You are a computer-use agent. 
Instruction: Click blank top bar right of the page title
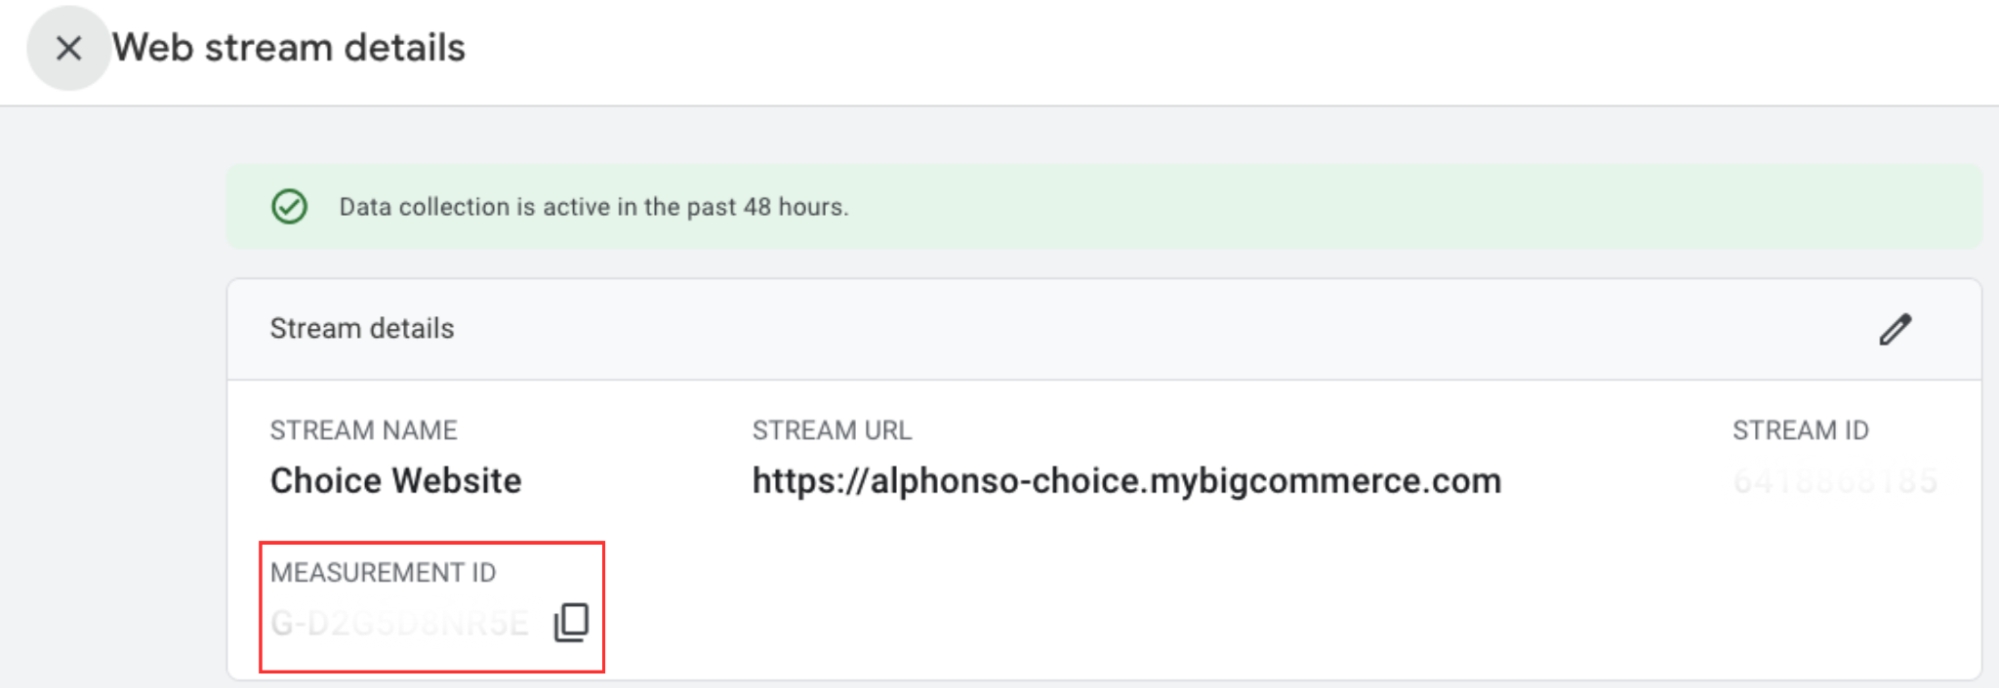coord(1200,50)
